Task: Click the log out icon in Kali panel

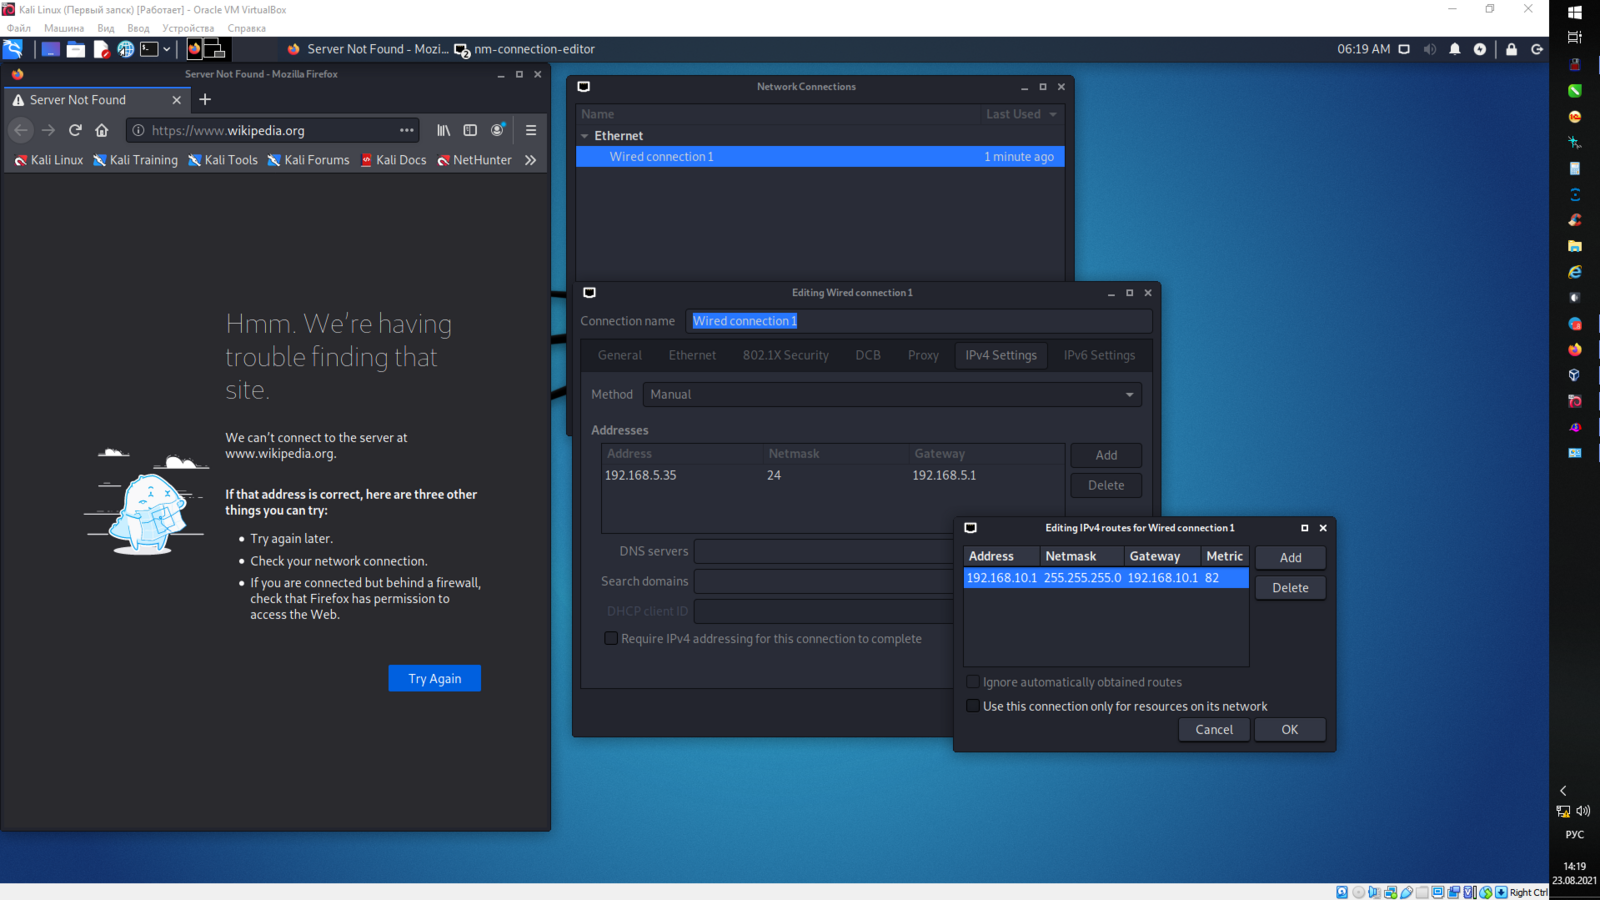Action: [x=1537, y=49]
